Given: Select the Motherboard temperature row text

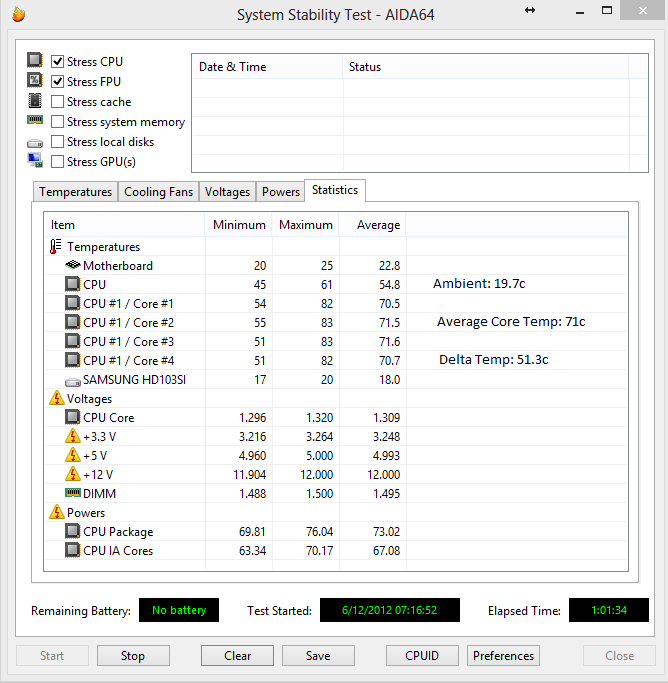Looking at the screenshot, I should (x=118, y=266).
